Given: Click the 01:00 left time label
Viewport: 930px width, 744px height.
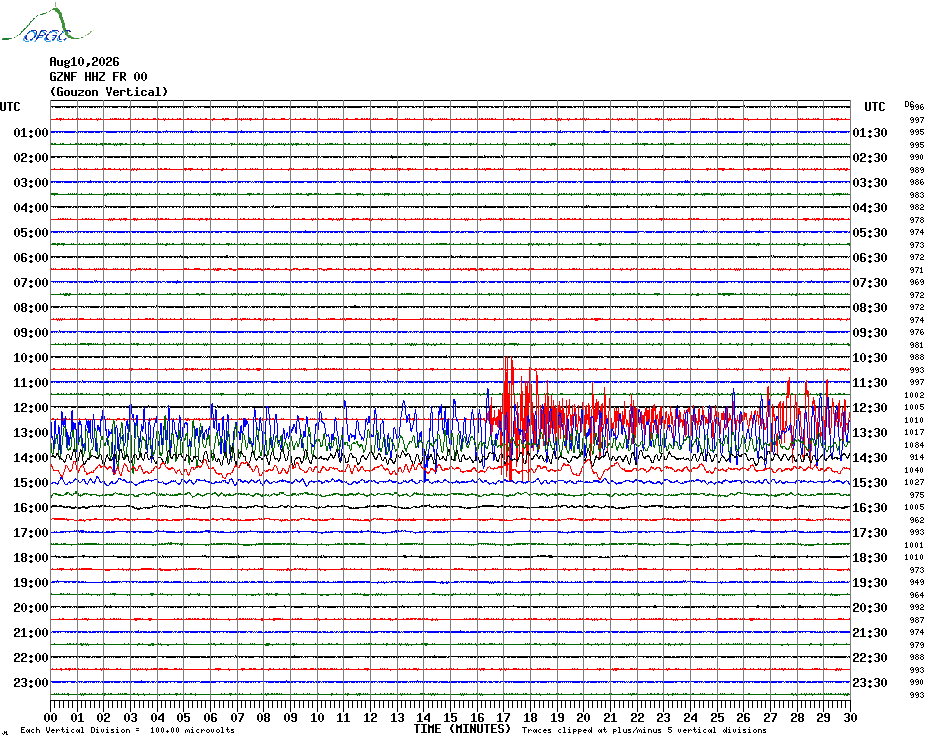Looking at the screenshot, I should (31, 132).
